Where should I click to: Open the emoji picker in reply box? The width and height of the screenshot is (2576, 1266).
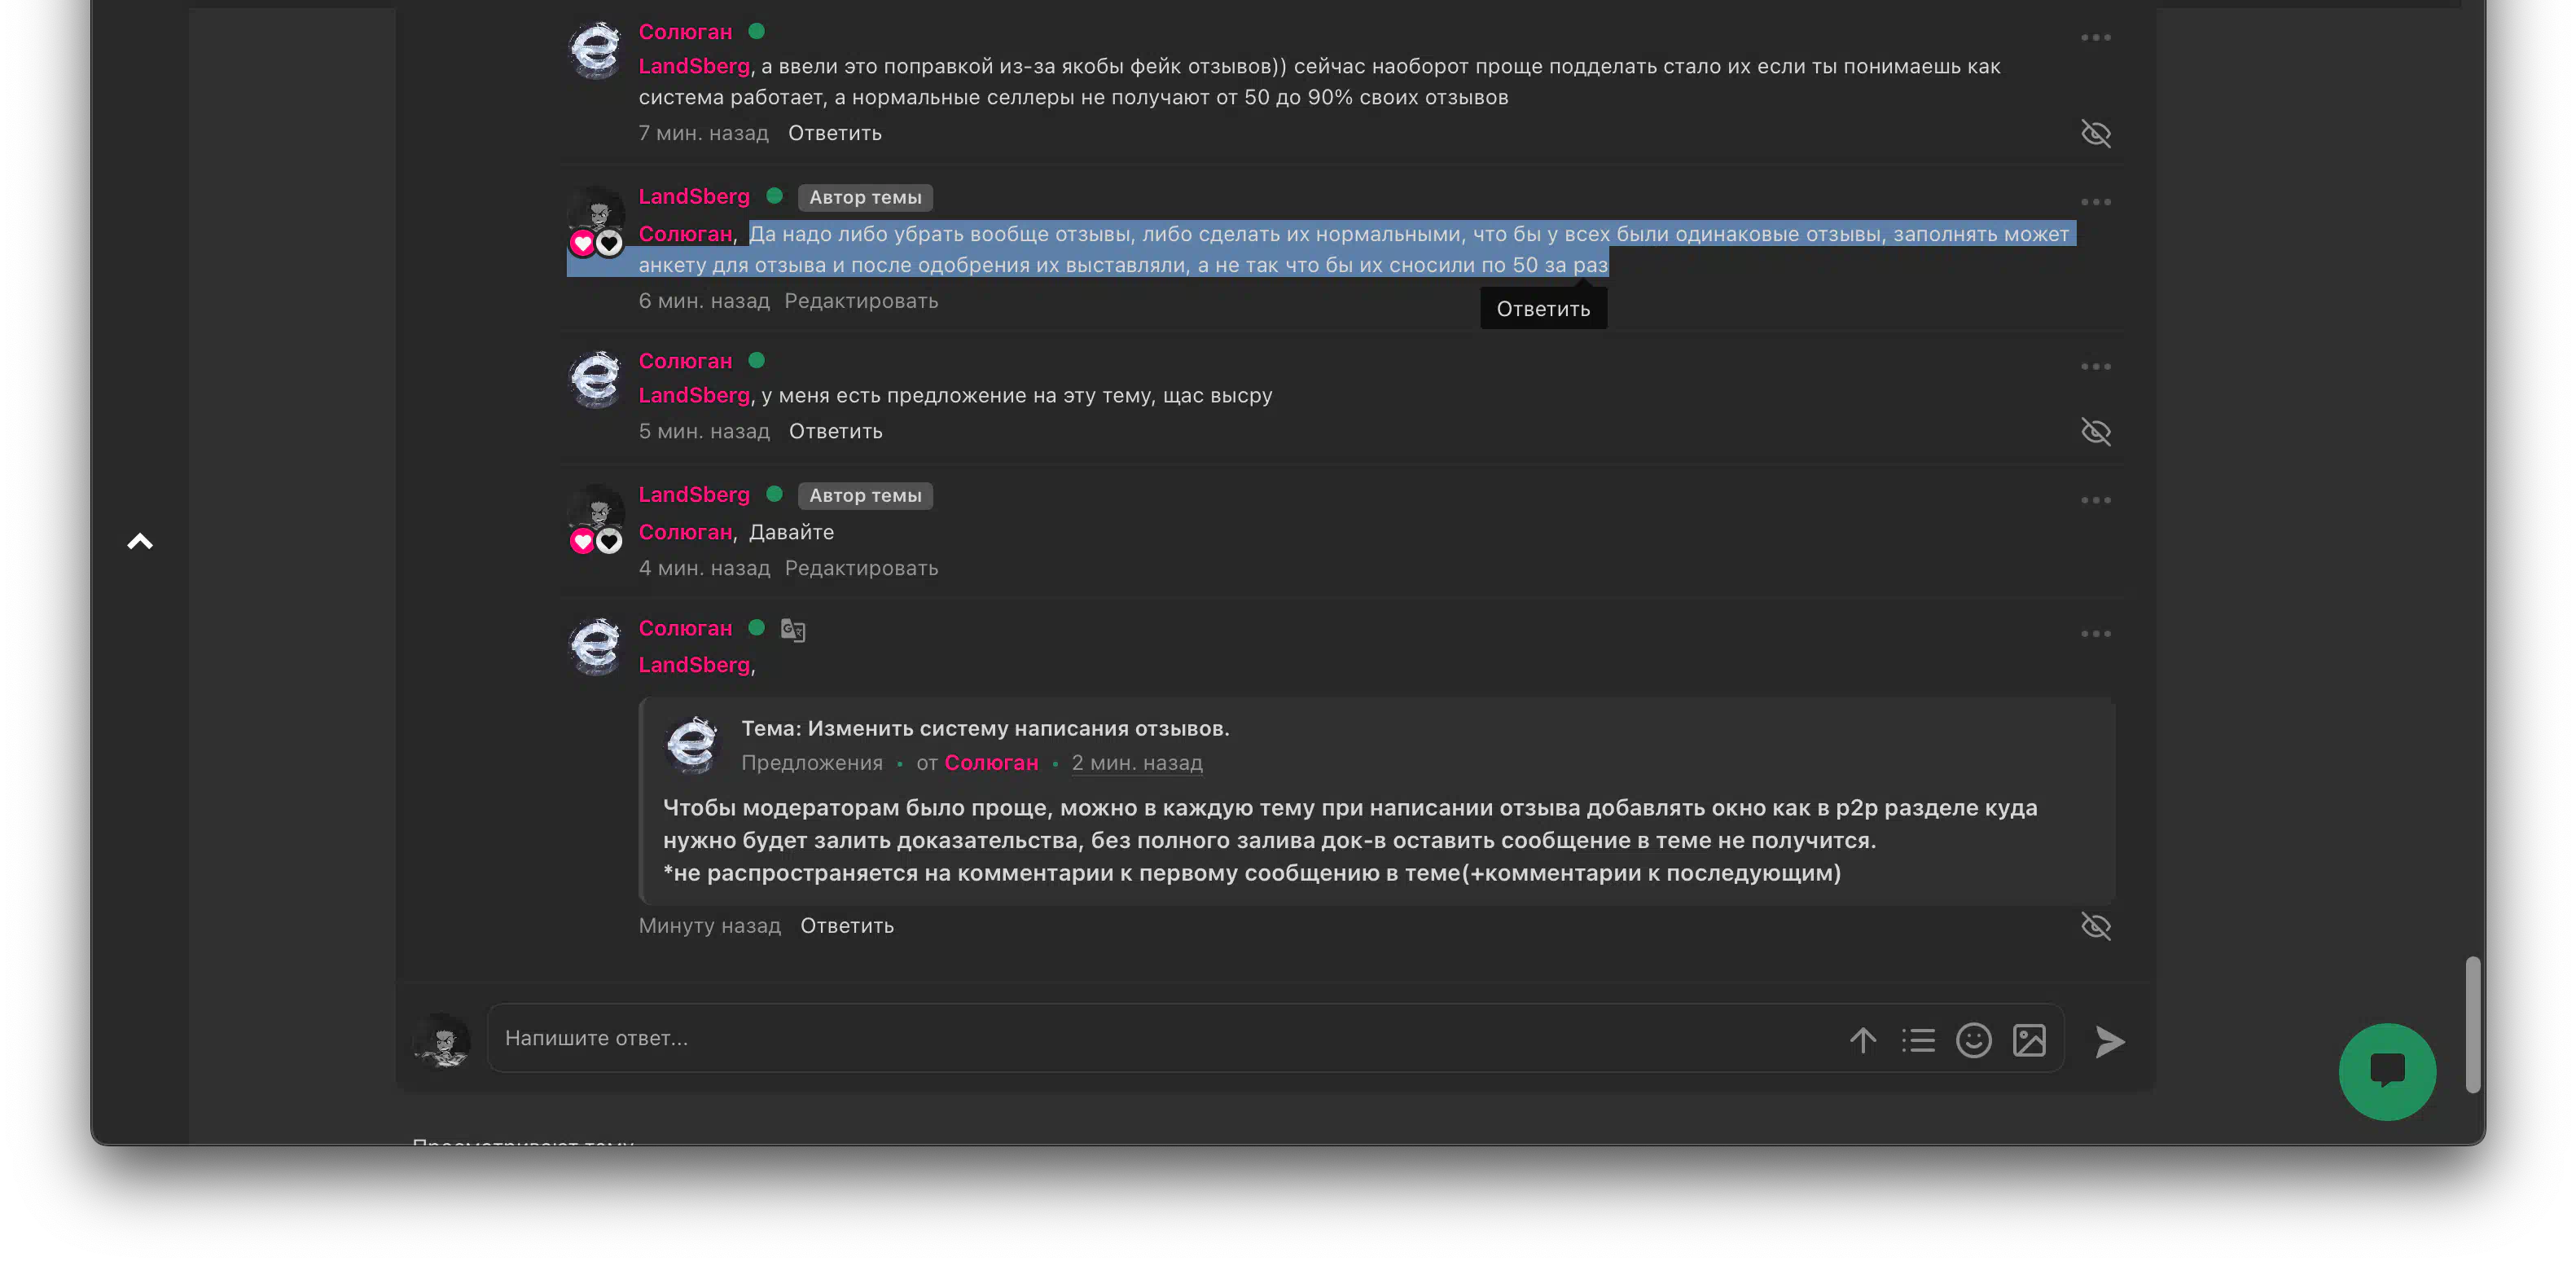pos(1973,1040)
